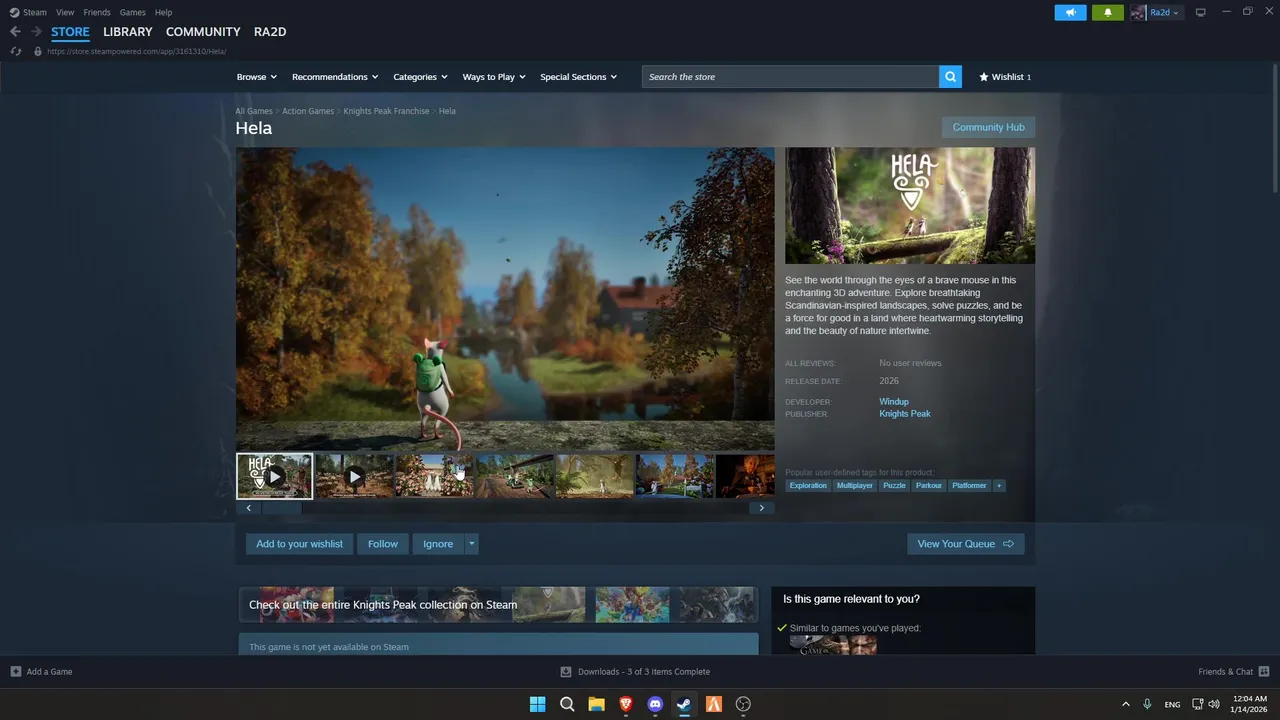Viewport: 1280px width, 720px height.
Task: Click in the Search the store field
Action: click(x=790, y=77)
